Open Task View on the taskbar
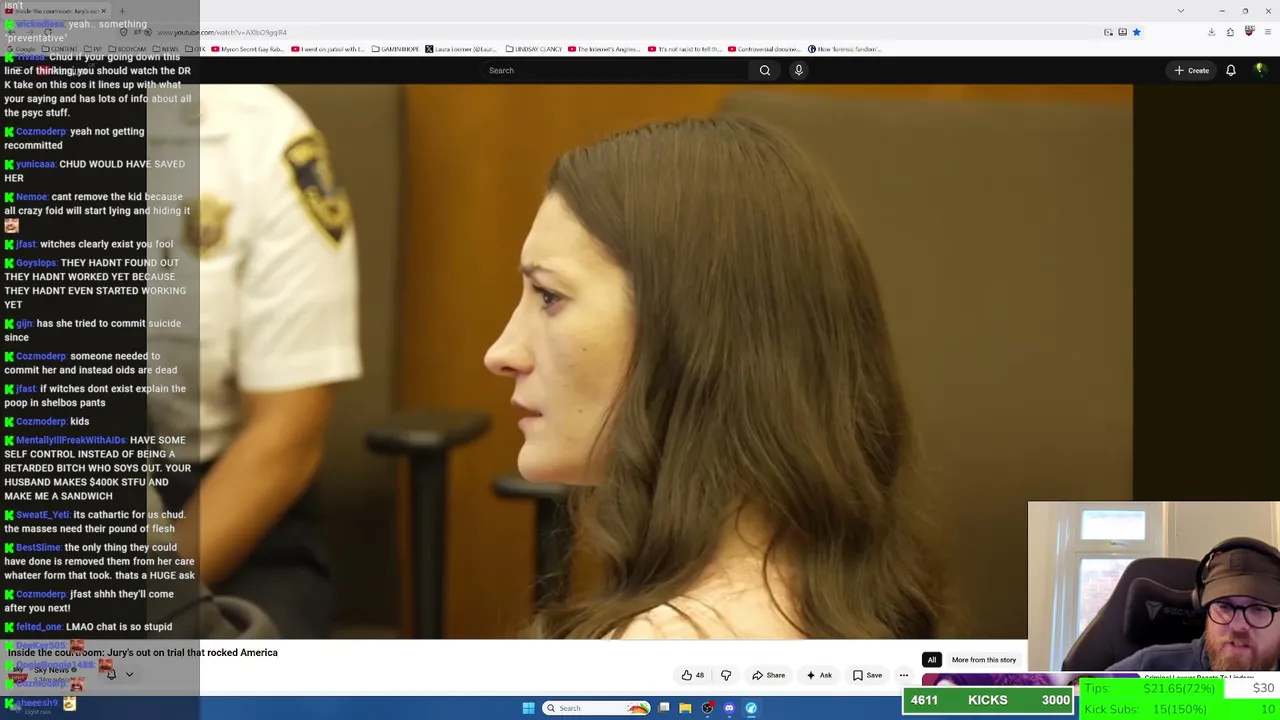Screen dimensions: 1280x720 pos(663,708)
